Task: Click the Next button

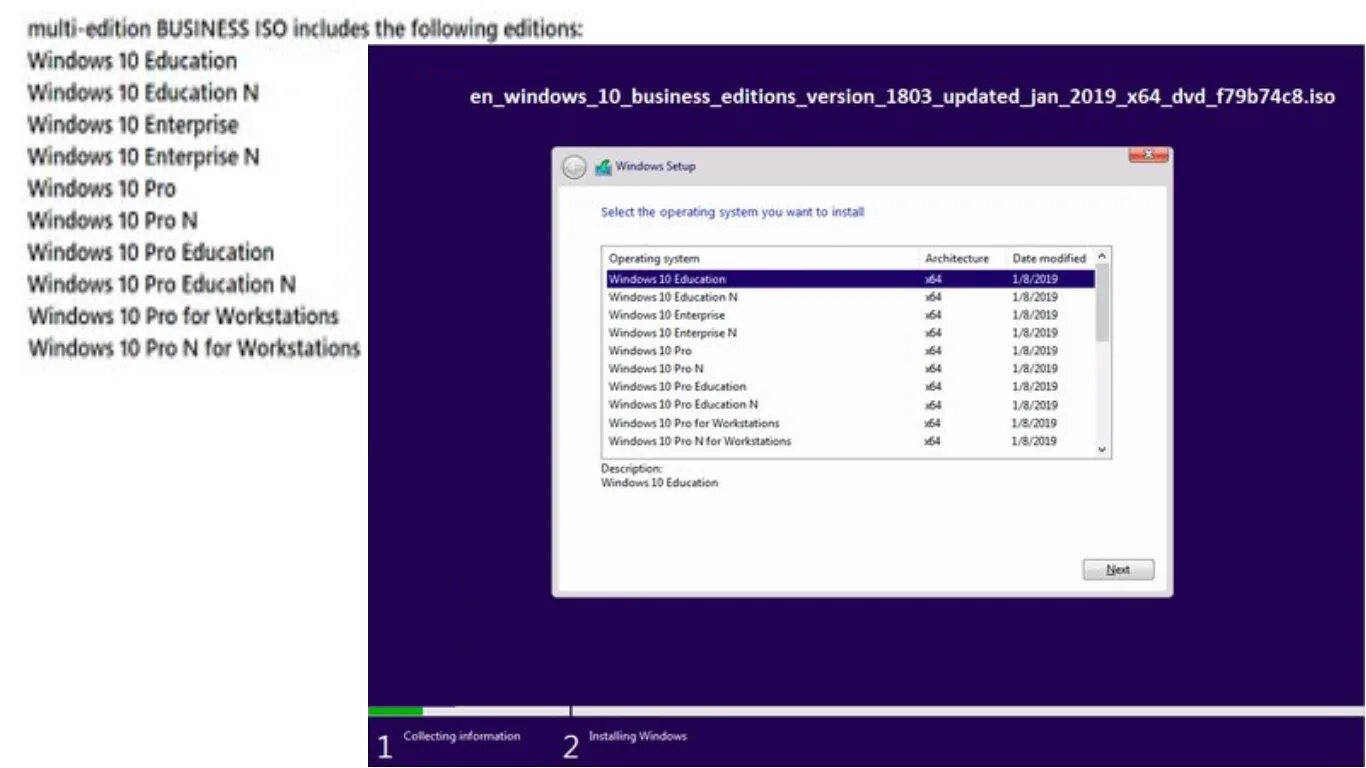Action: 1118,570
